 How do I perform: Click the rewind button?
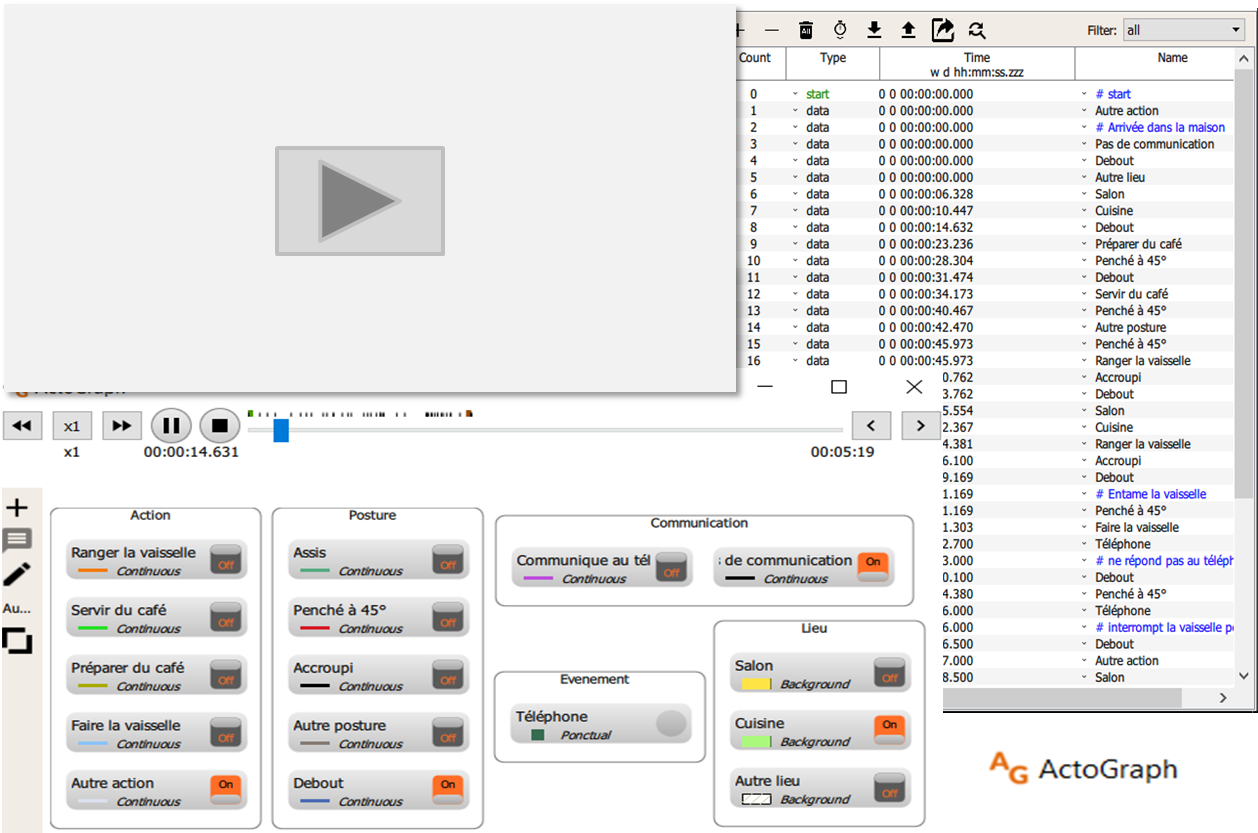click(22, 426)
